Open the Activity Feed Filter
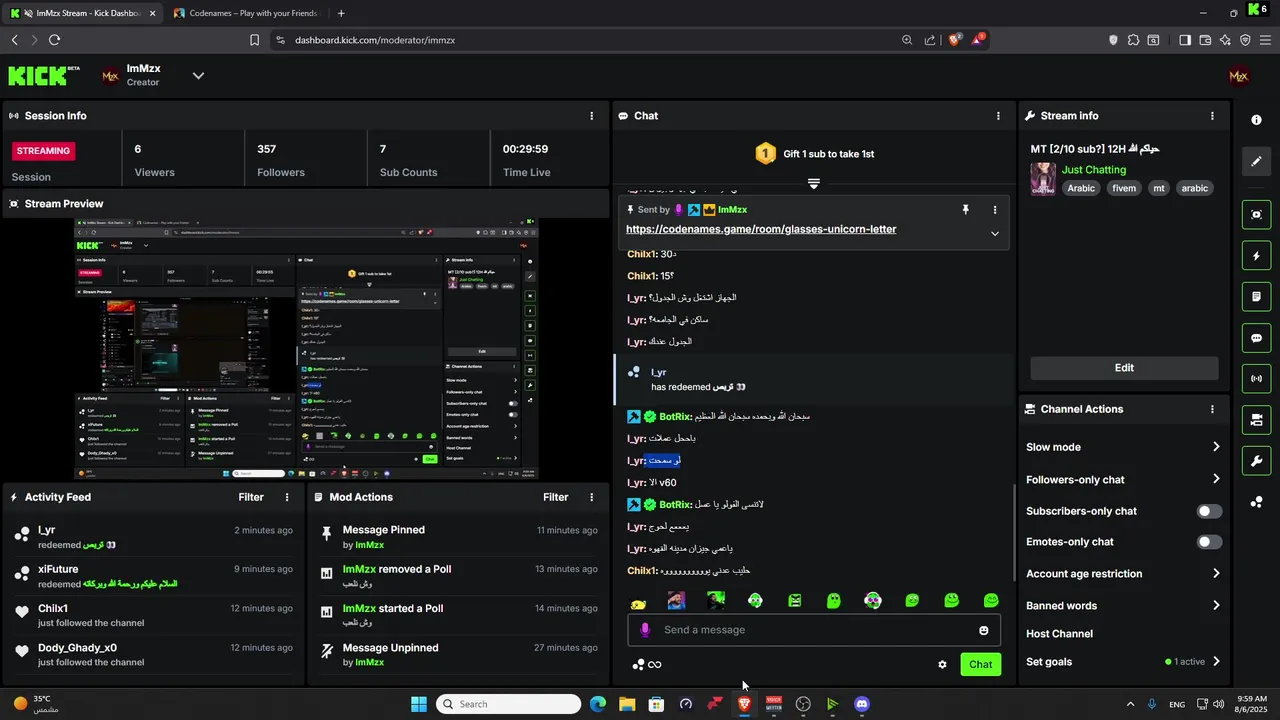This screenshot has width=1280, height=720. click(x=251, y=497)
